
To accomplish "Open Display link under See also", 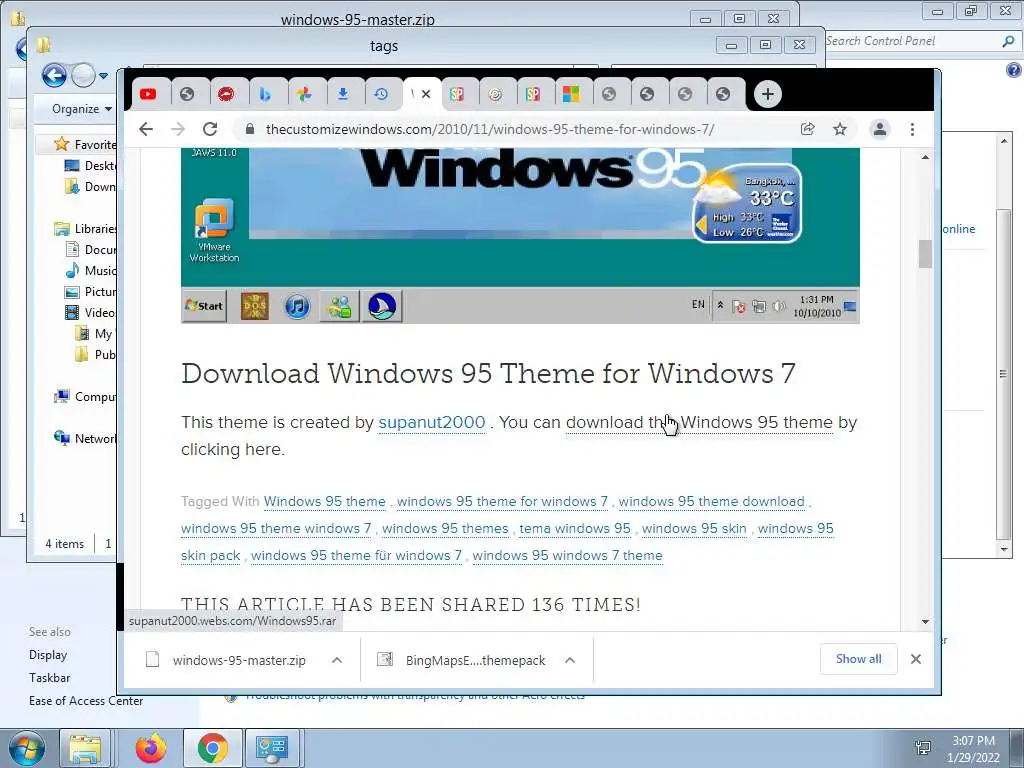I will pyautogui.click(x=48, y=655).
